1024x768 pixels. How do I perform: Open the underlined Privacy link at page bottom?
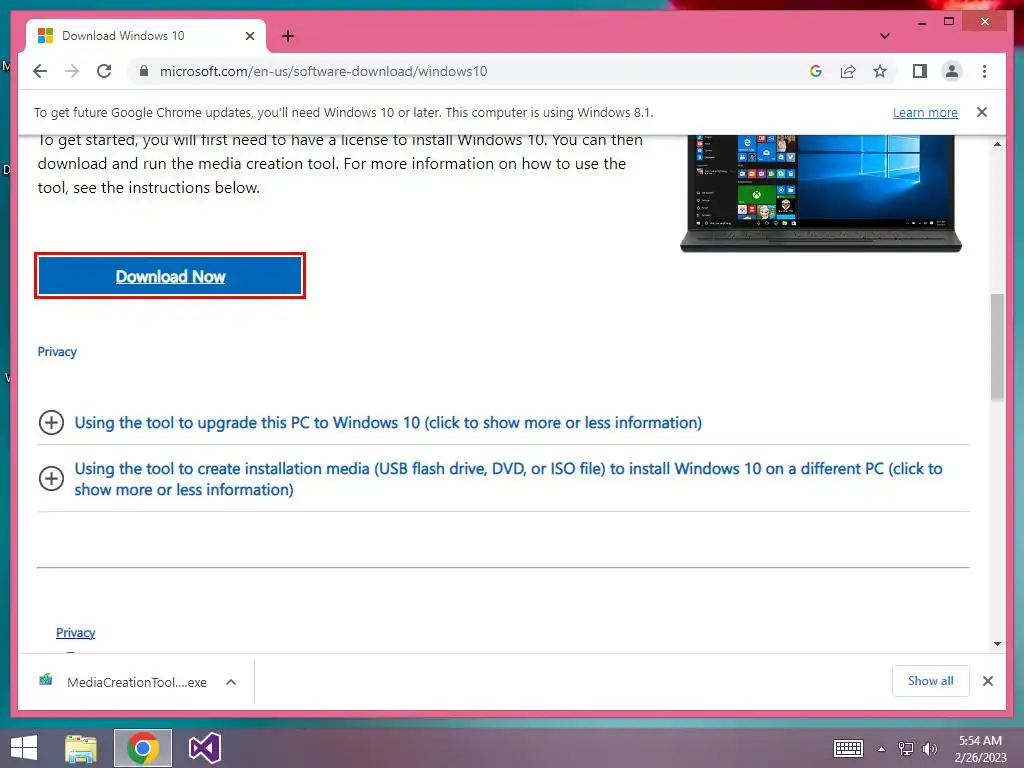[x=75, y=632]
